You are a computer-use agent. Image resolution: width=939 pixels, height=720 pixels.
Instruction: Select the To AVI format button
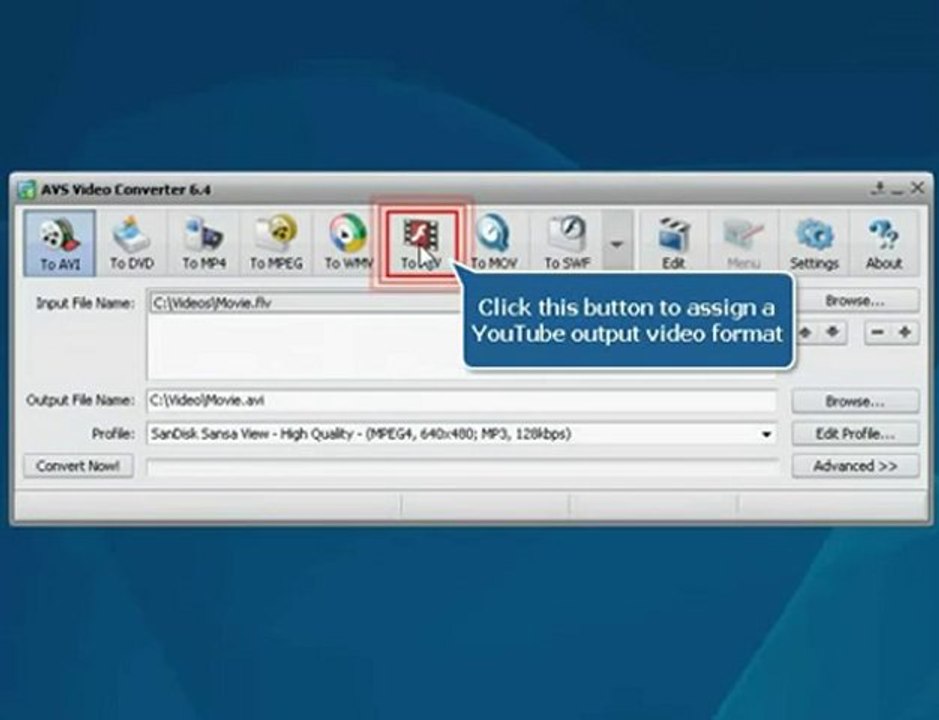click(x=60, y=243)
